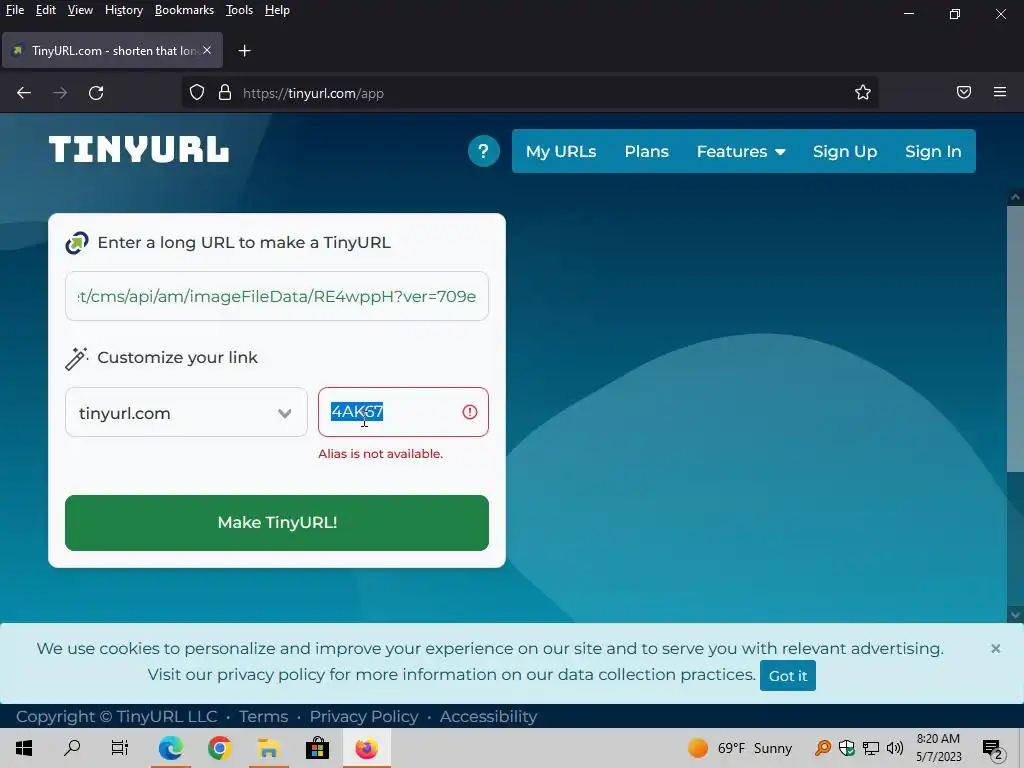Open the View menu
This screenshot has height=768, width=1024.
pyautogui.click(x=80, y=10)
